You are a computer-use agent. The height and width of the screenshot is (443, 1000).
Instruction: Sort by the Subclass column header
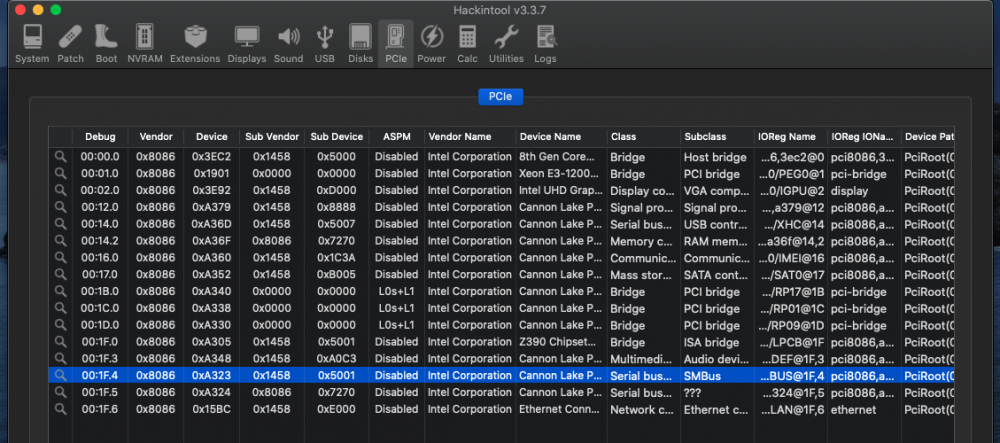(x=717, y=136)
